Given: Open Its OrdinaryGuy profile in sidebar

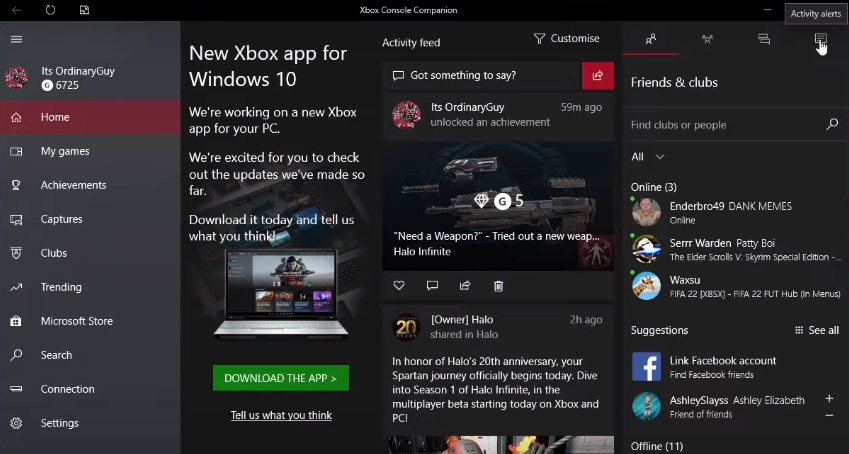Looking at the screenshot, I should point(90,78).
